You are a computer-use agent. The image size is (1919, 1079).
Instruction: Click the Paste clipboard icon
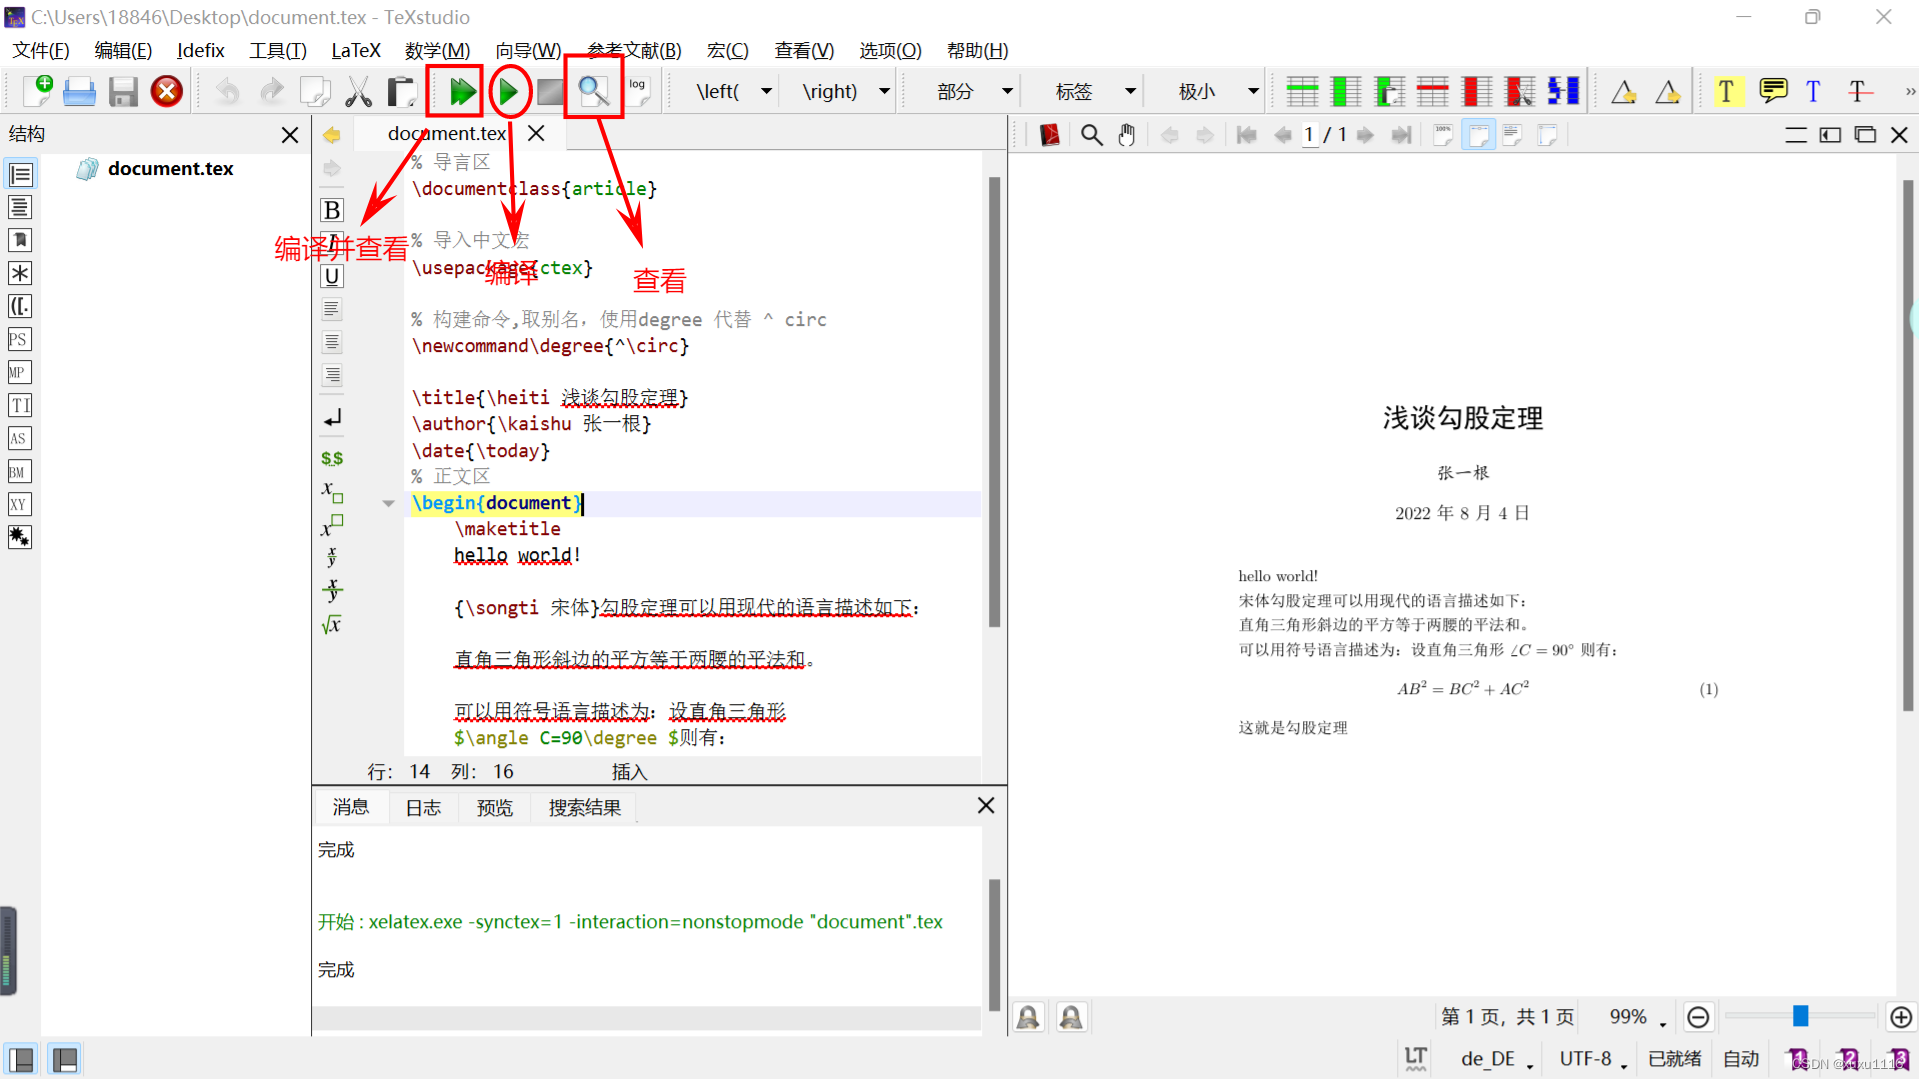click(x=402, y=92)
